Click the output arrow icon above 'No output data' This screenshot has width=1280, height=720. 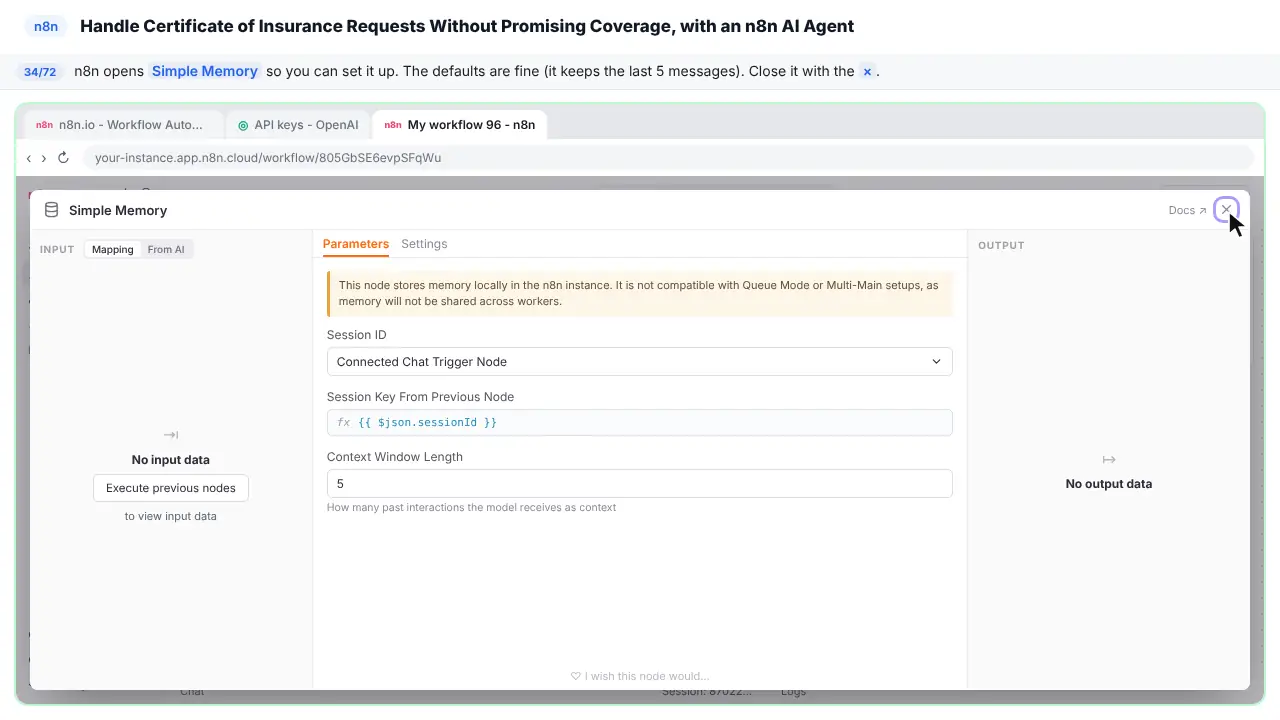point(1109,459)
